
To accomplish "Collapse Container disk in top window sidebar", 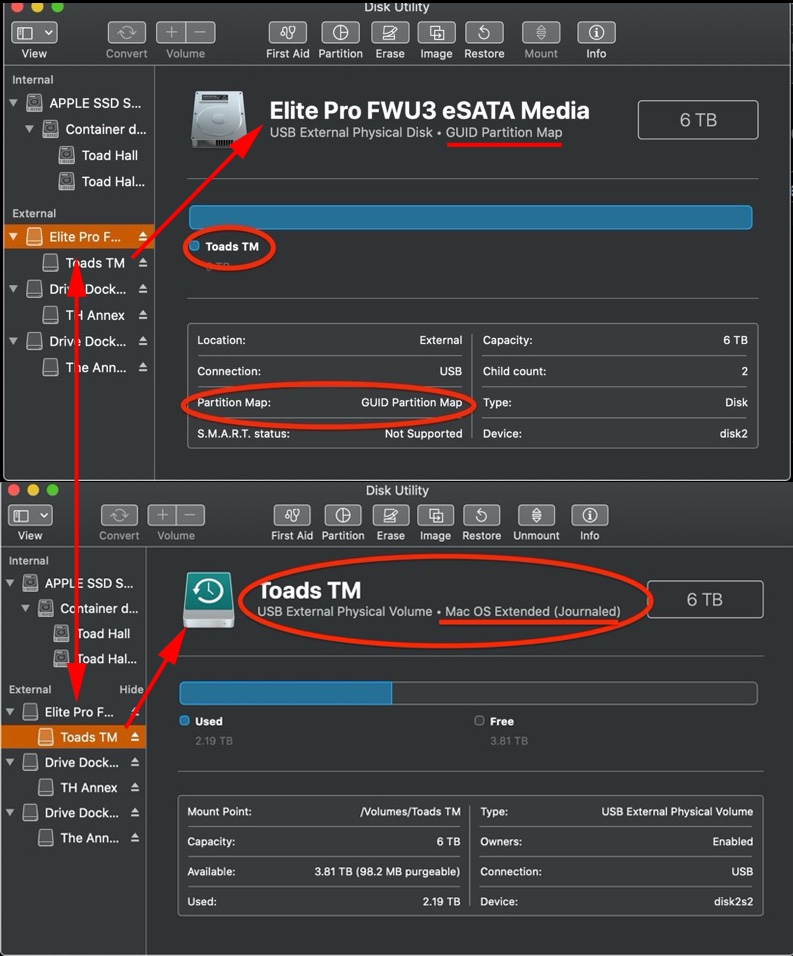I will [x=29, y=129].
